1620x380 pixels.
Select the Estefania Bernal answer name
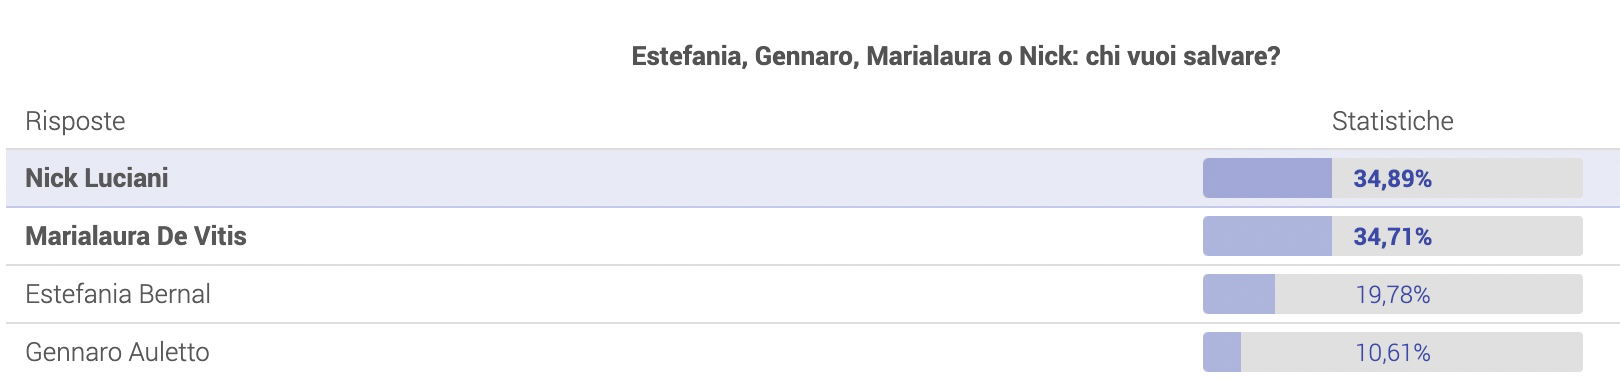tap(118, 294)
